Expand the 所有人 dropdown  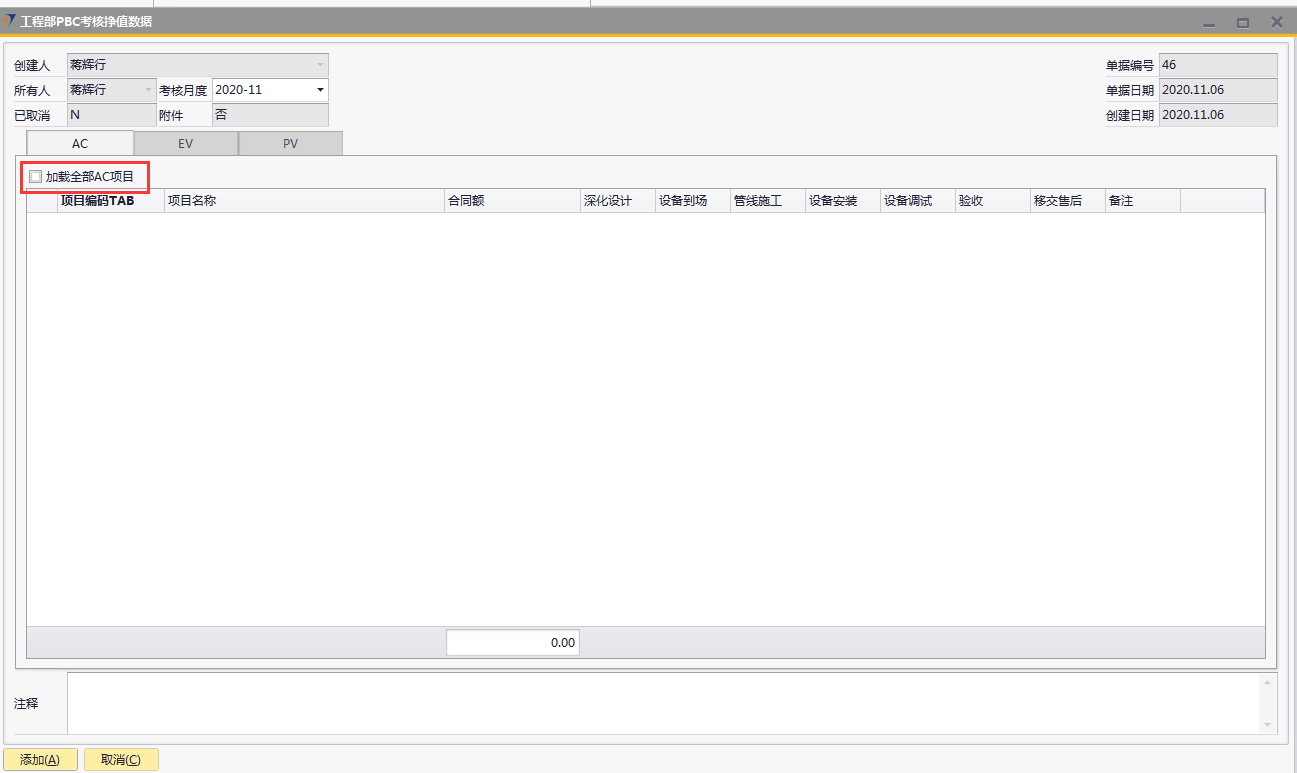coord(149,90)
